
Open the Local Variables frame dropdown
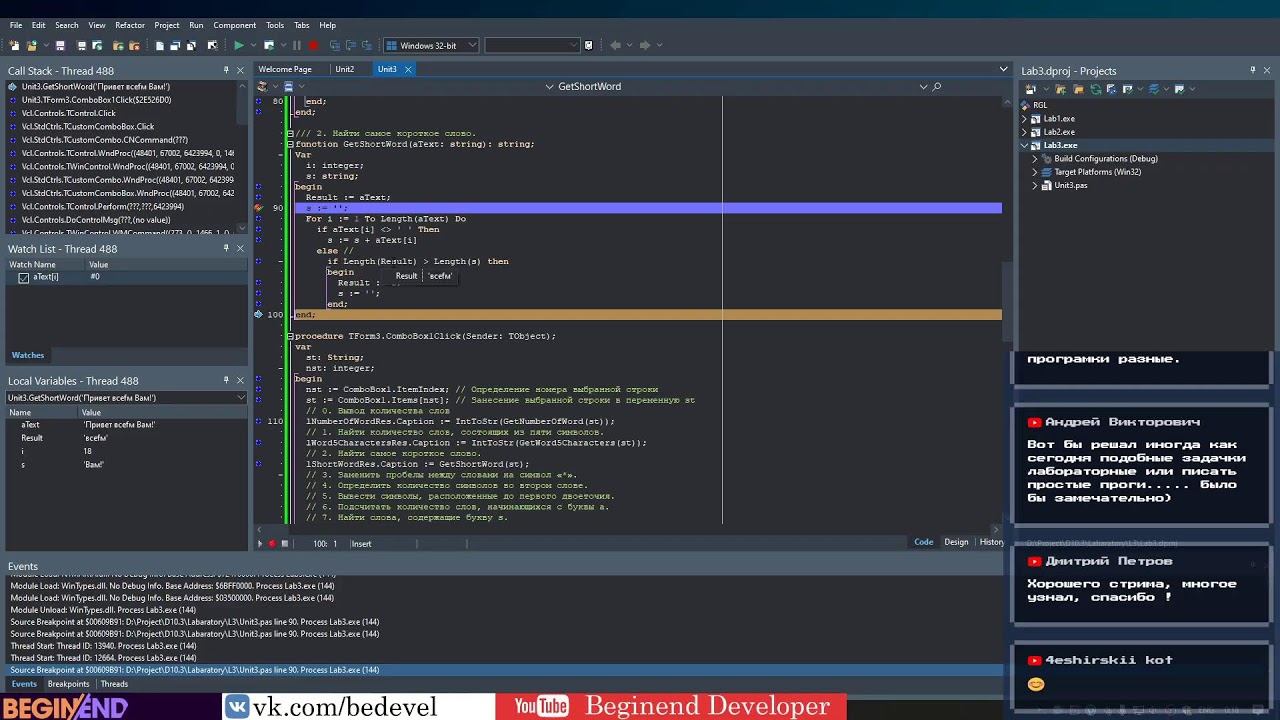[241, 398]
